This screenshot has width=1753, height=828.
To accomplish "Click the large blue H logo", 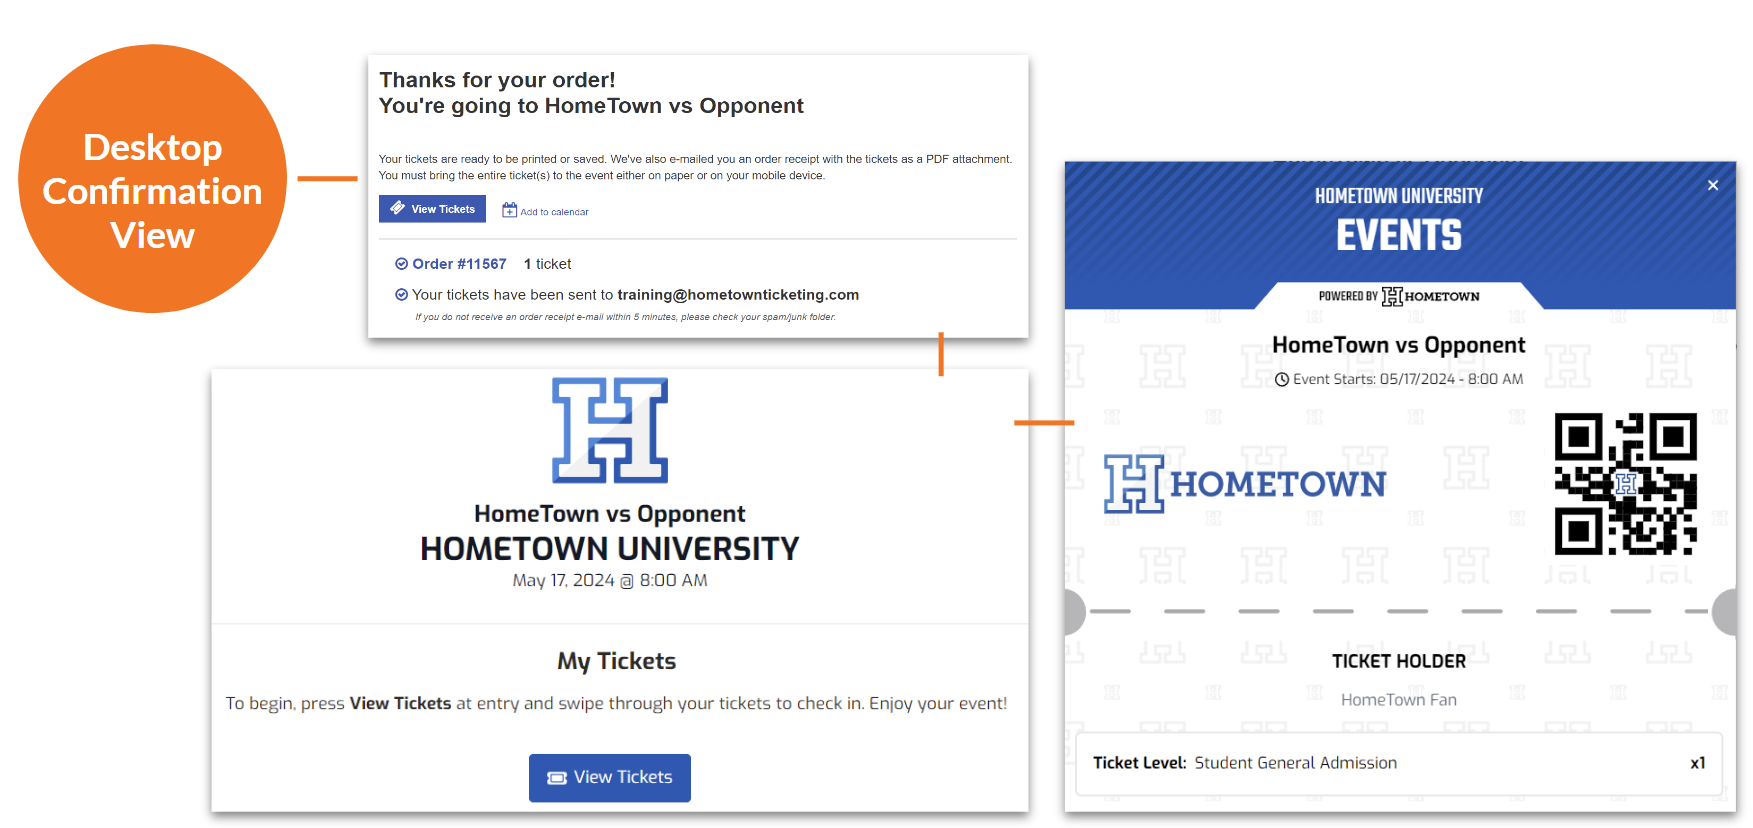I will point(610,430).
